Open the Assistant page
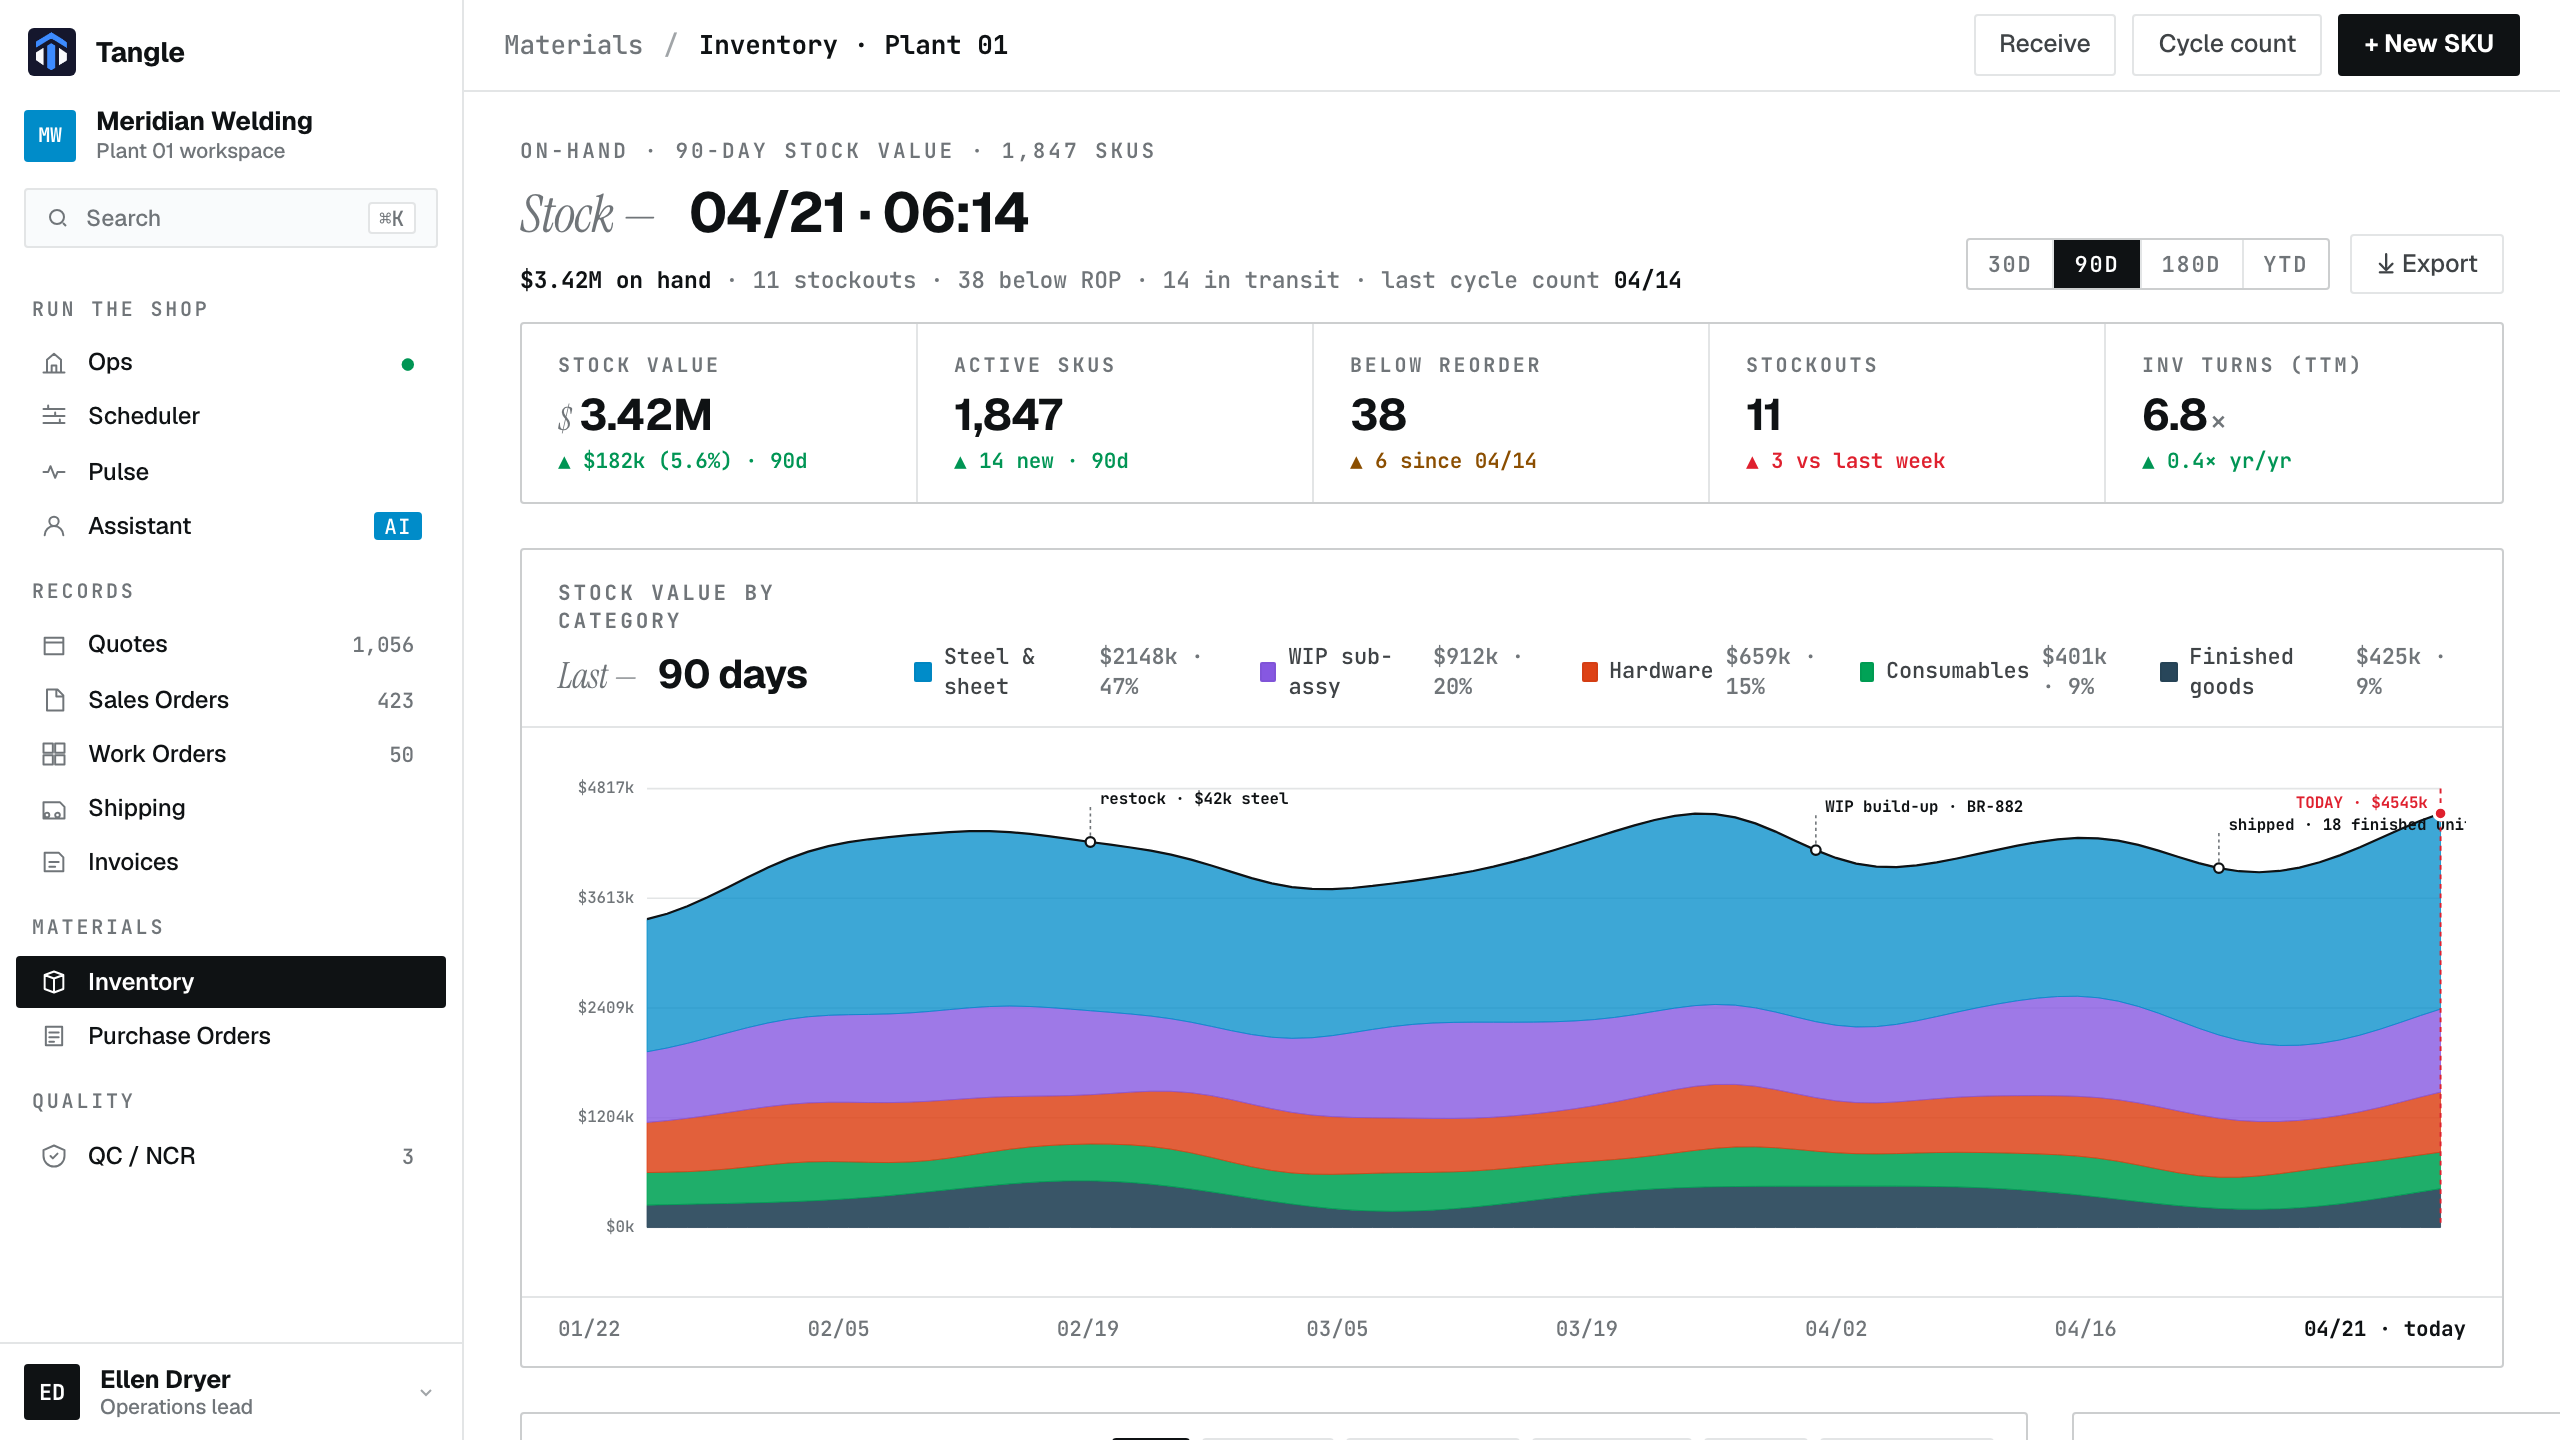 click(x=231, y=526)
